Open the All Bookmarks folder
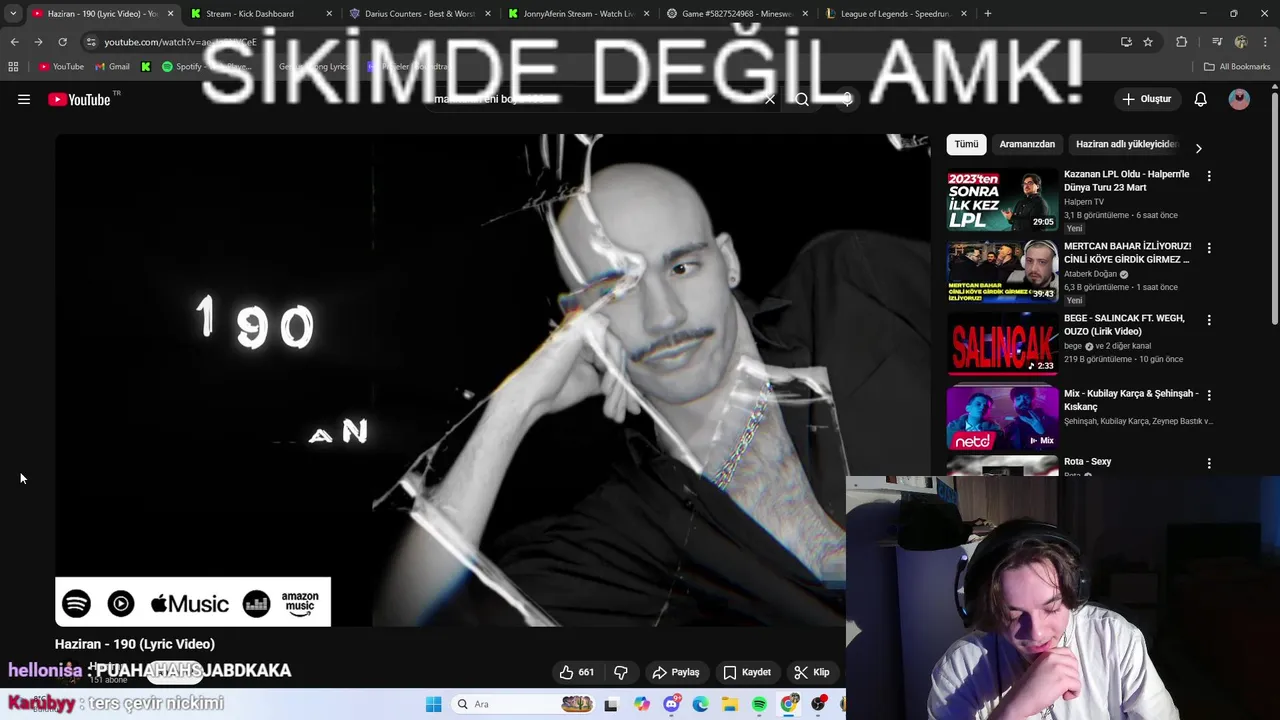The height and width of the screenshot is (720, 1280). pyautogui.click(x=1237, y=67)
